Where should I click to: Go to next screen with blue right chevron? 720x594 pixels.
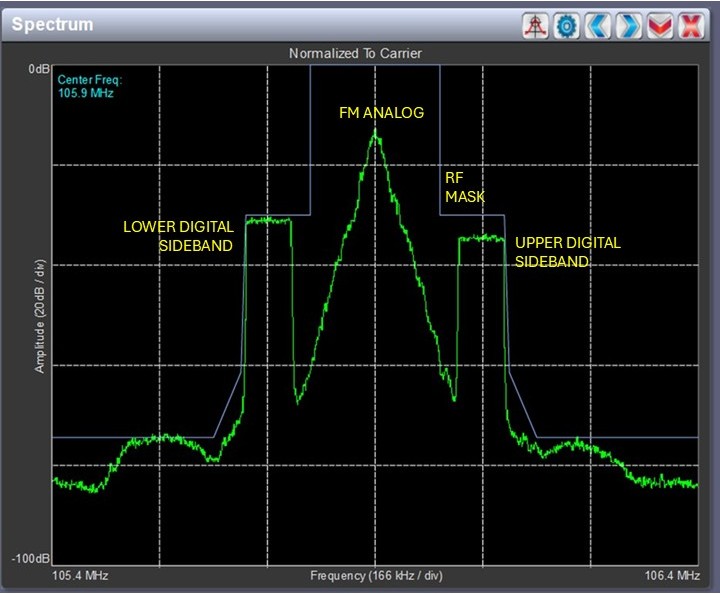coord(629,25)
